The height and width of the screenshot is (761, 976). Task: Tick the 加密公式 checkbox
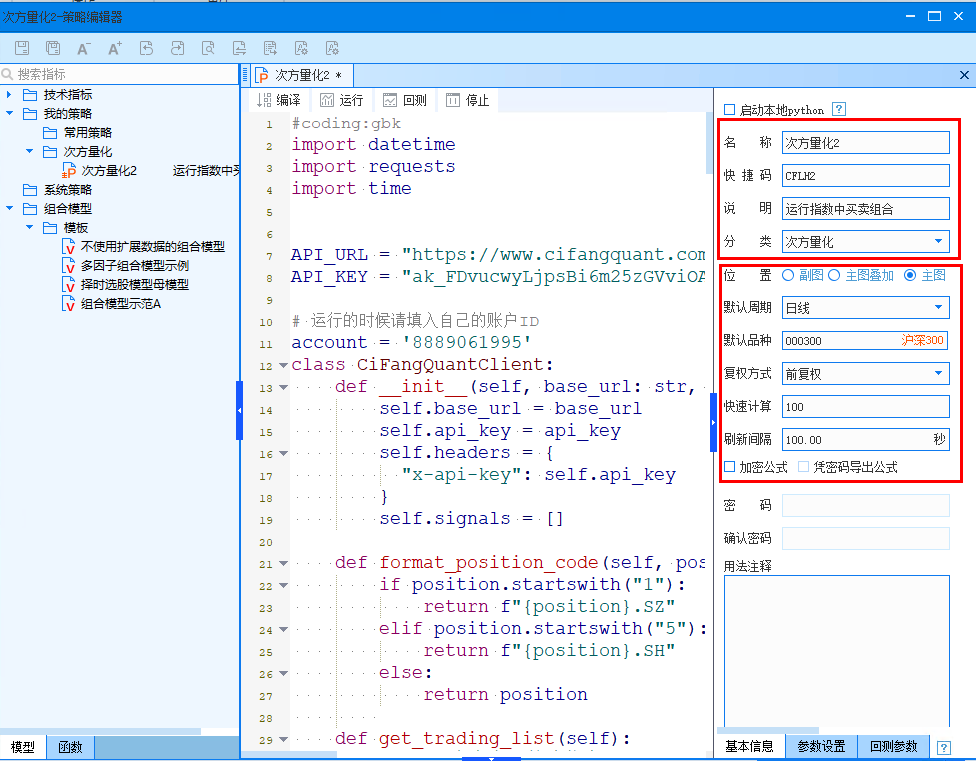tap(729, 467)
